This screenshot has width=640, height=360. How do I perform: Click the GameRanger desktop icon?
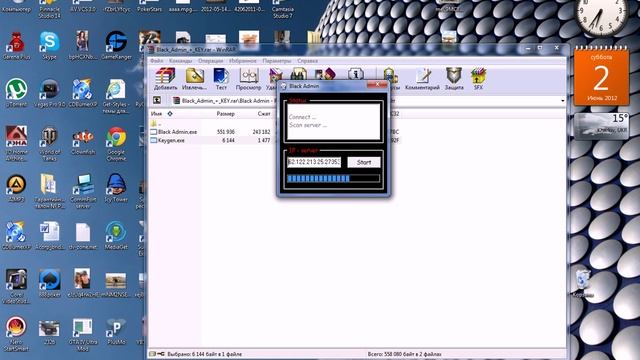(116, 46)
